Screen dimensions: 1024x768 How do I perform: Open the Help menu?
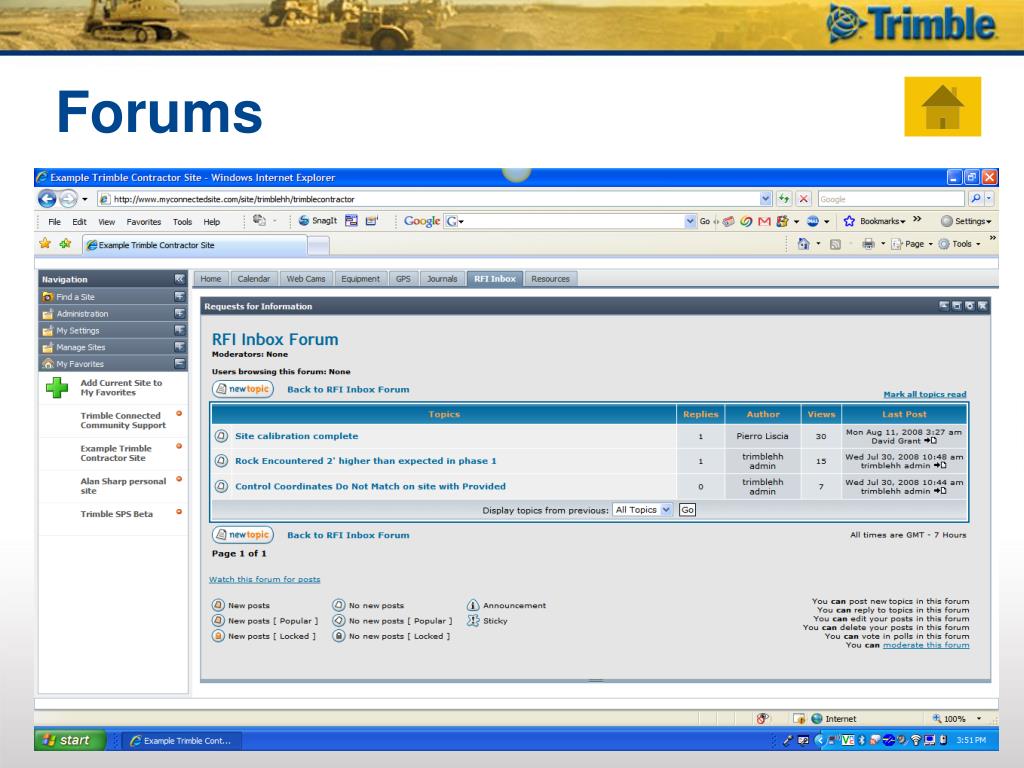point(212,222)
